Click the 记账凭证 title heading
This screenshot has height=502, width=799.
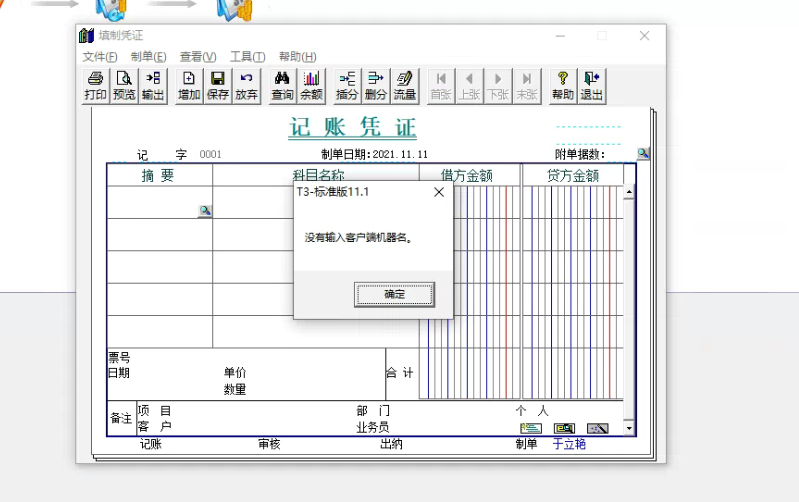click(x=353, y=127)
